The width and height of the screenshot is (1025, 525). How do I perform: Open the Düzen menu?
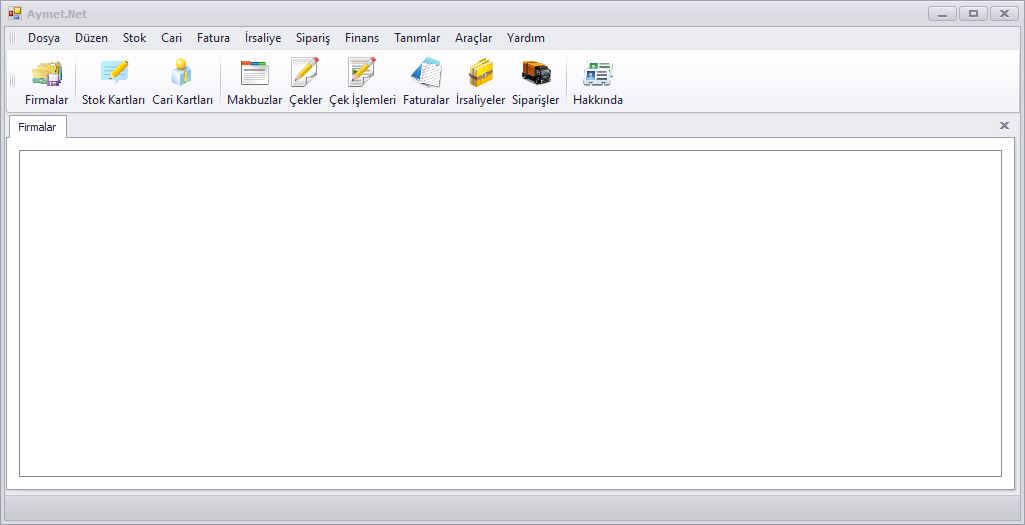coord(92,38)
